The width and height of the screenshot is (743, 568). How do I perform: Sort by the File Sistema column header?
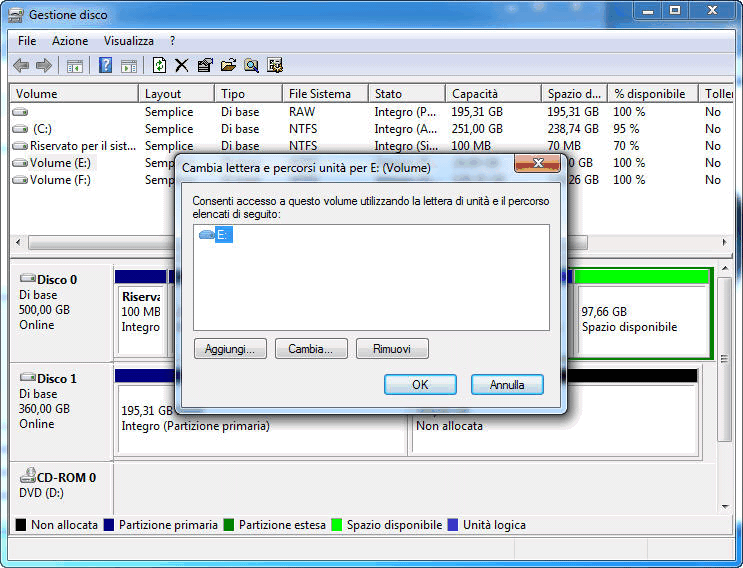coord(325,94)
